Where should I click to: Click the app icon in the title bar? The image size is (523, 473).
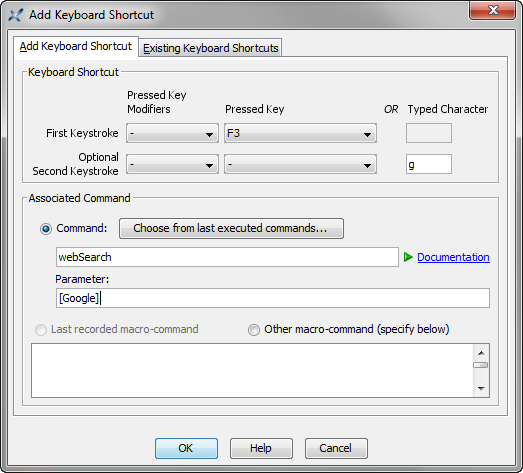click(x=16, y=15)
